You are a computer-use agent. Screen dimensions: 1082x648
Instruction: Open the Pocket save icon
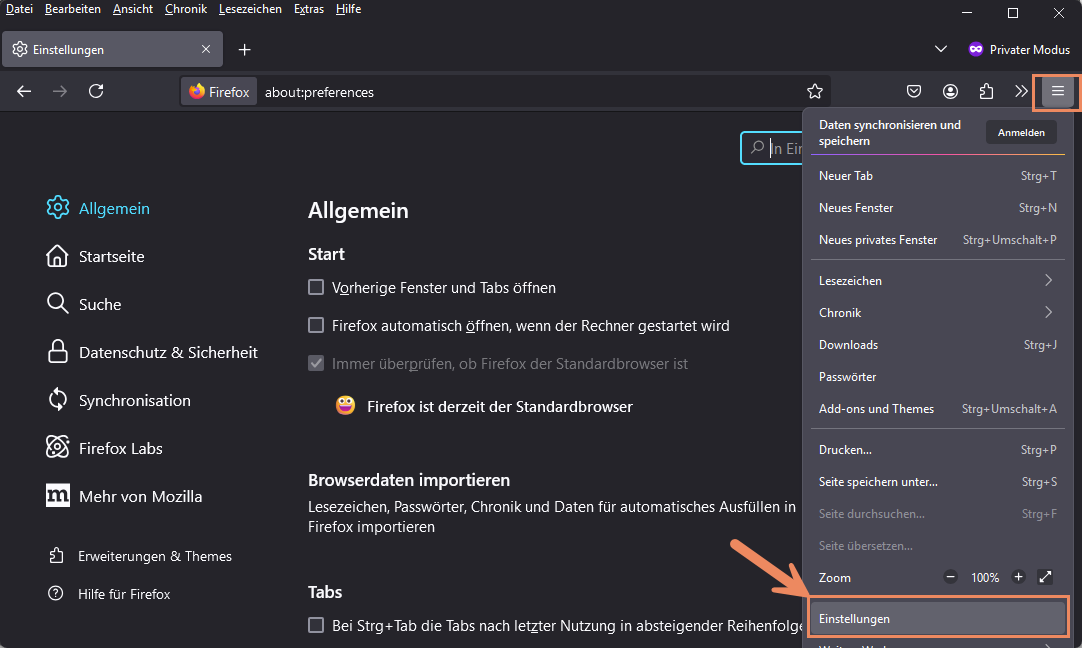pyautogui.click(x=914, y=91)
